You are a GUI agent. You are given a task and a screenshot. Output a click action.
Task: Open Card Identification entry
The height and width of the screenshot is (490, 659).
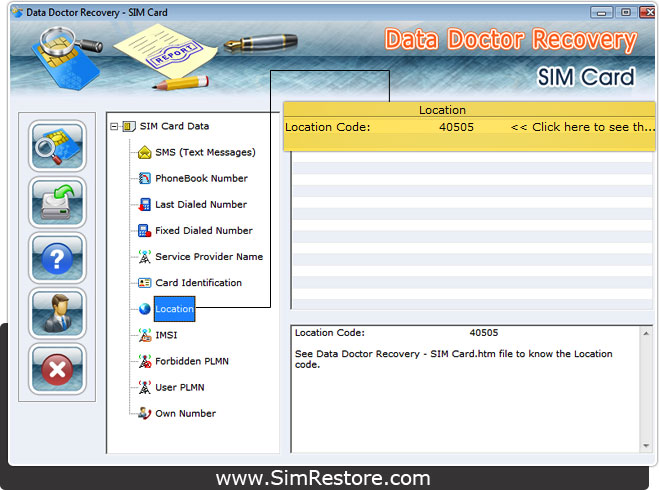pos(198,283)
